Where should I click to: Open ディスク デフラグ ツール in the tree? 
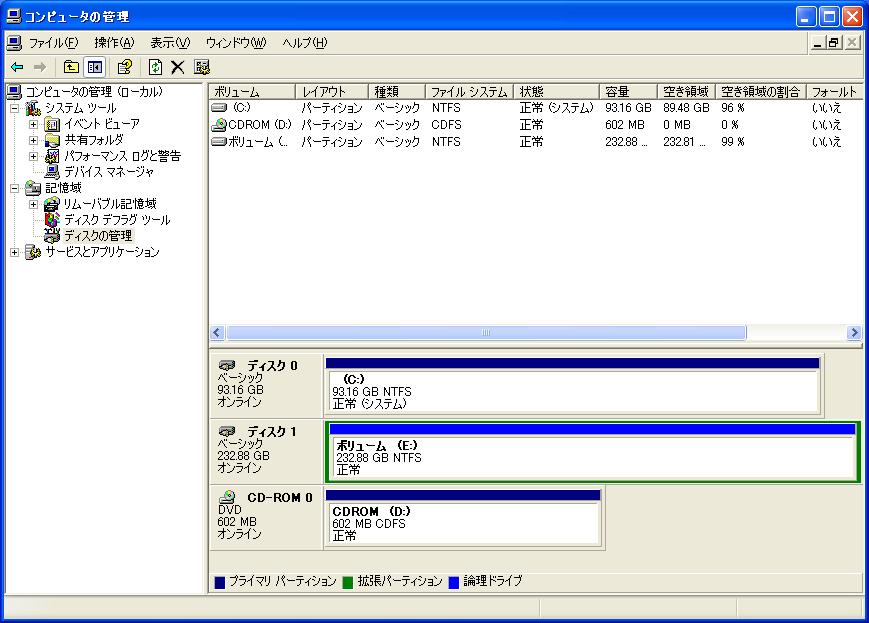click(116, 220)
